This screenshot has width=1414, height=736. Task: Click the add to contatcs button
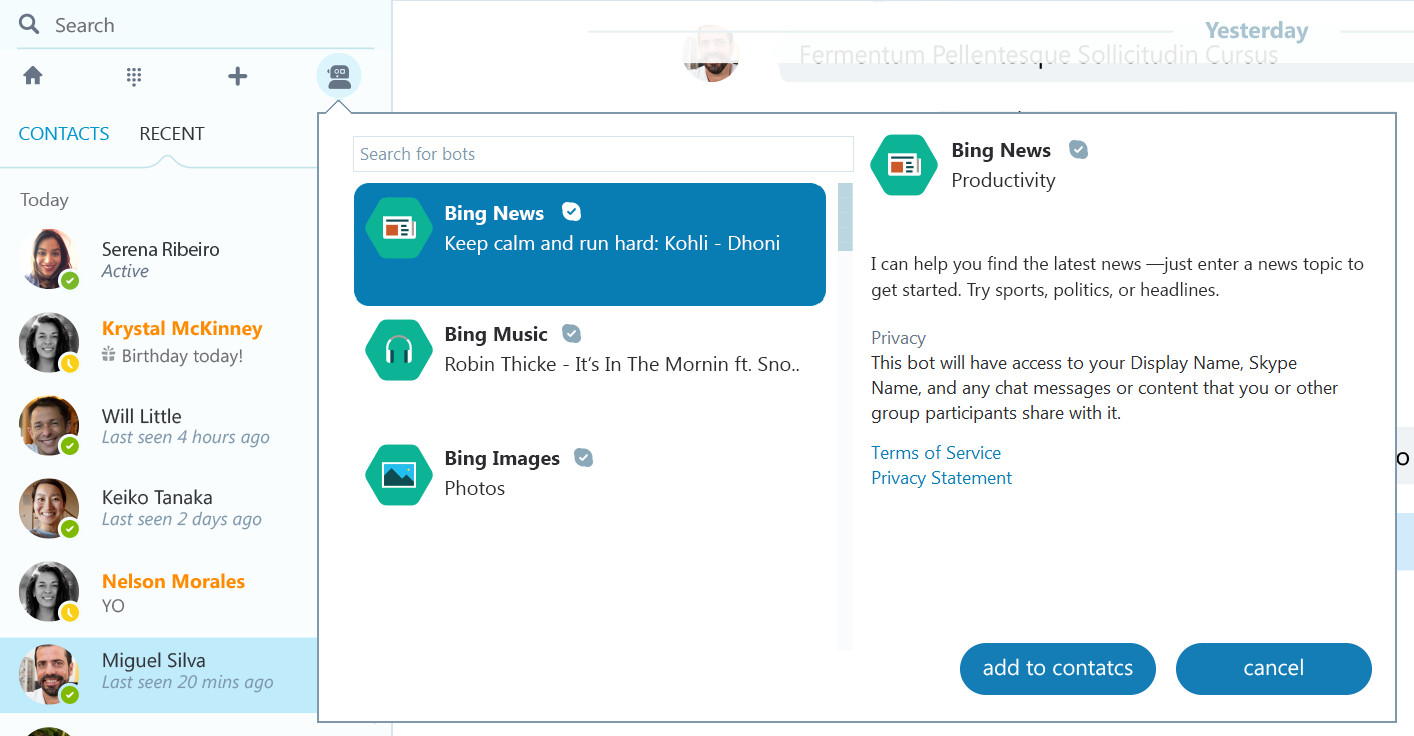click(x=1058, y=669)
